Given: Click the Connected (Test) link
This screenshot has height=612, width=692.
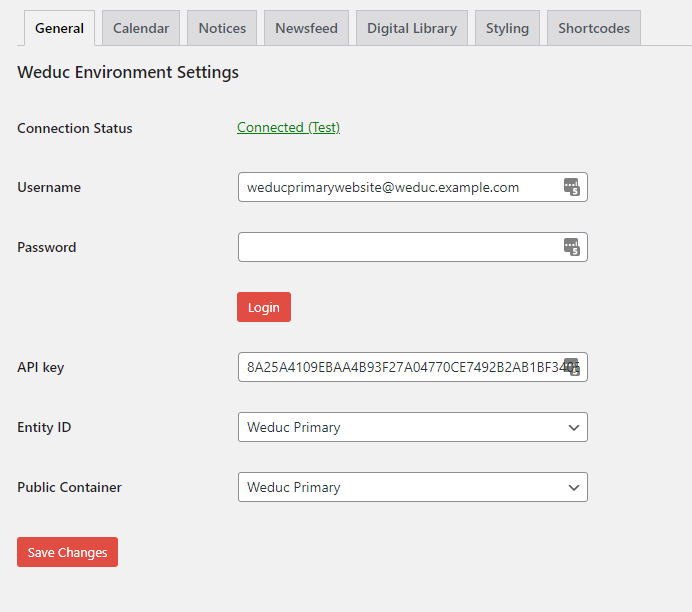Looking at the screenshot, I should pyautogui.click(x=288, y=127).
